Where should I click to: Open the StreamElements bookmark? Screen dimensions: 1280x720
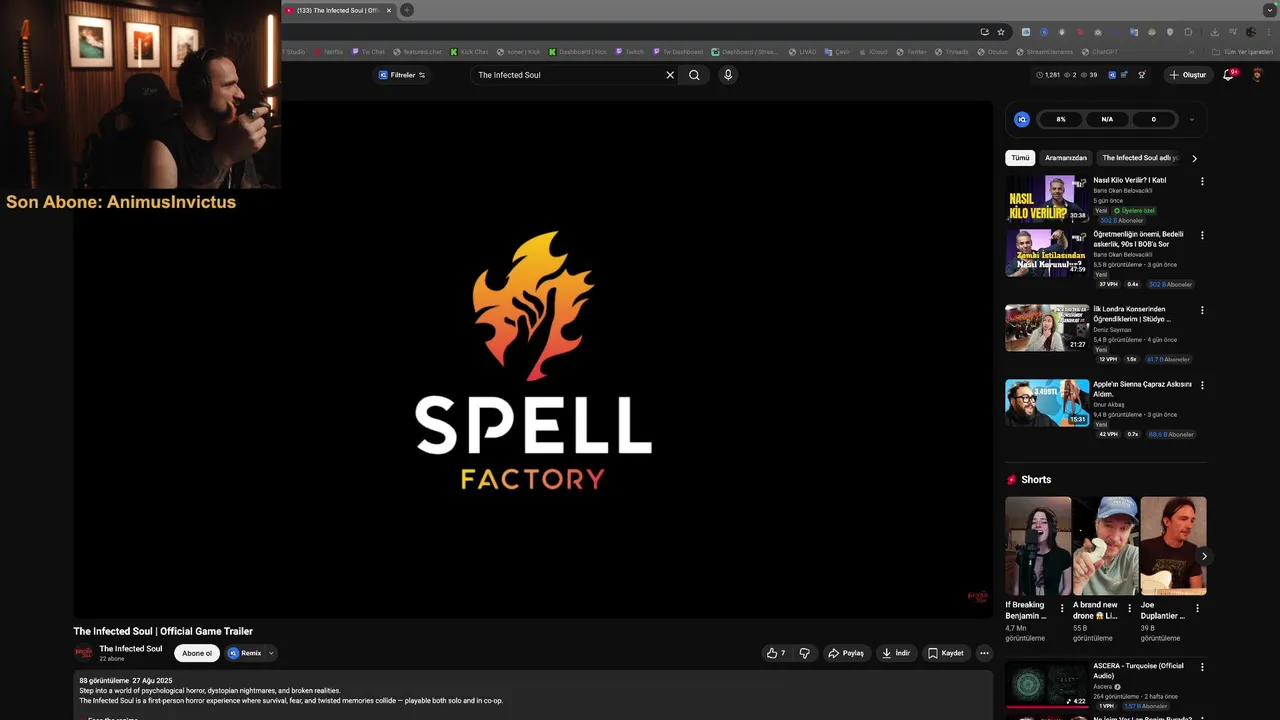pos(1044,52)
